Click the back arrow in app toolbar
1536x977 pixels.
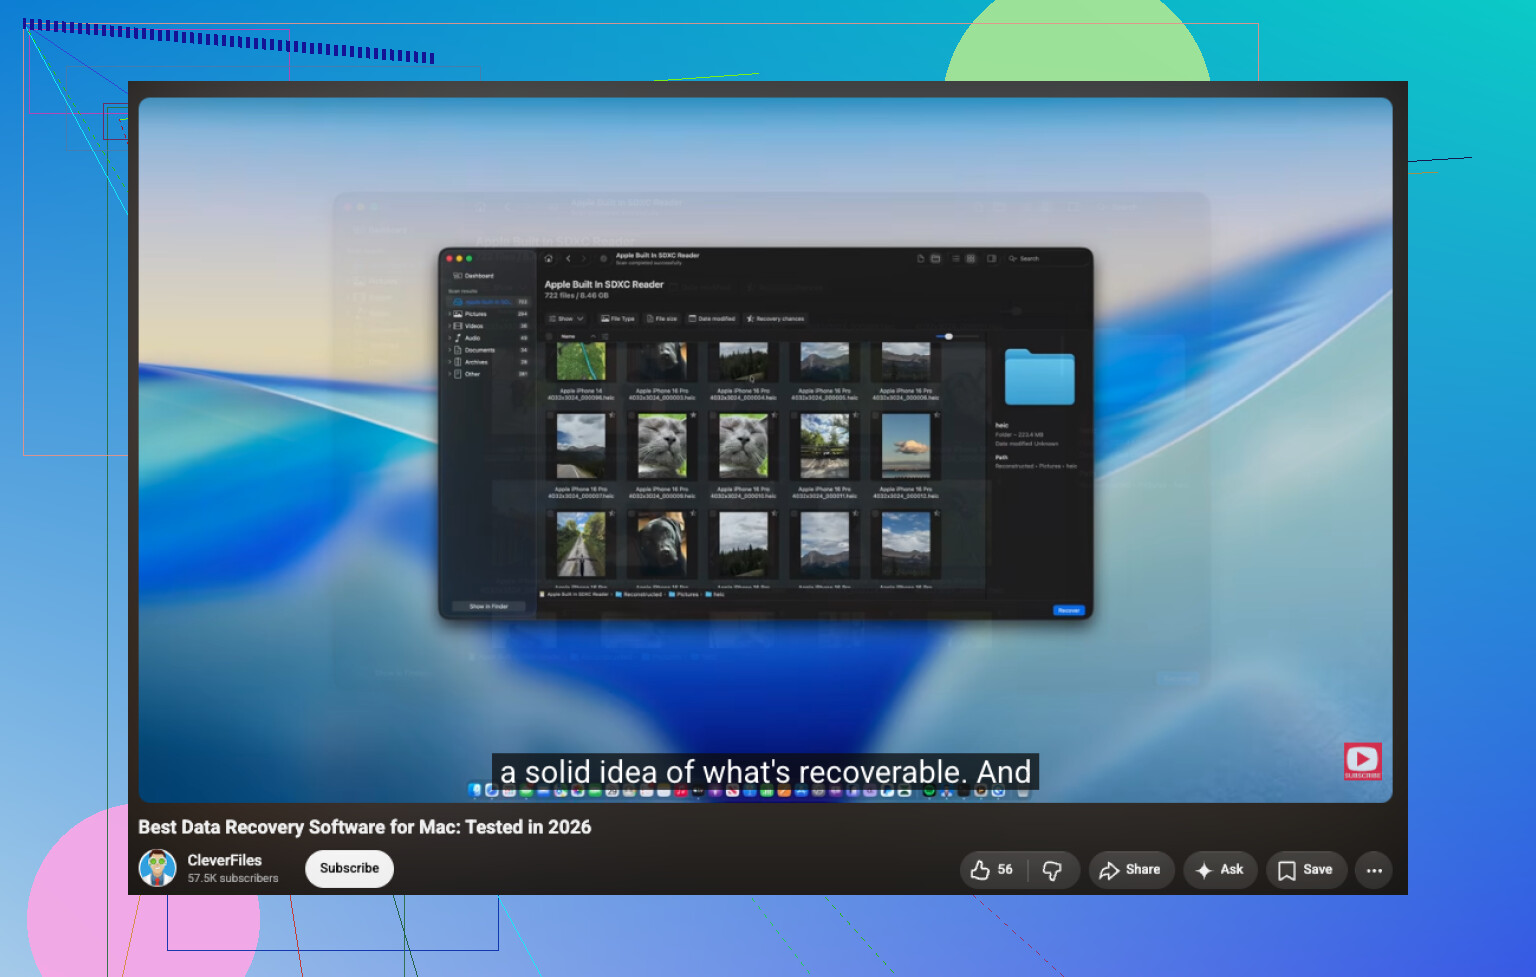[x=568, y=258]
